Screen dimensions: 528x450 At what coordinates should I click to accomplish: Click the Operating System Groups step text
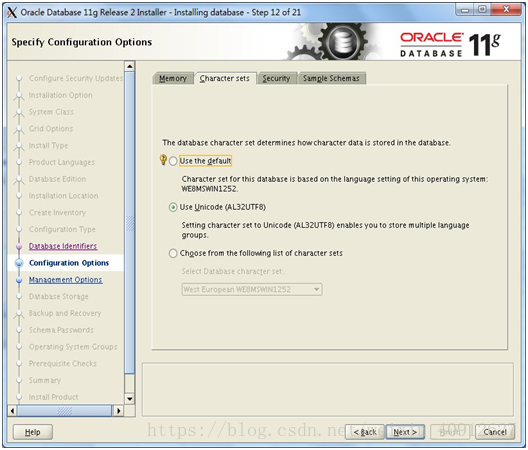tap(73, 347)
